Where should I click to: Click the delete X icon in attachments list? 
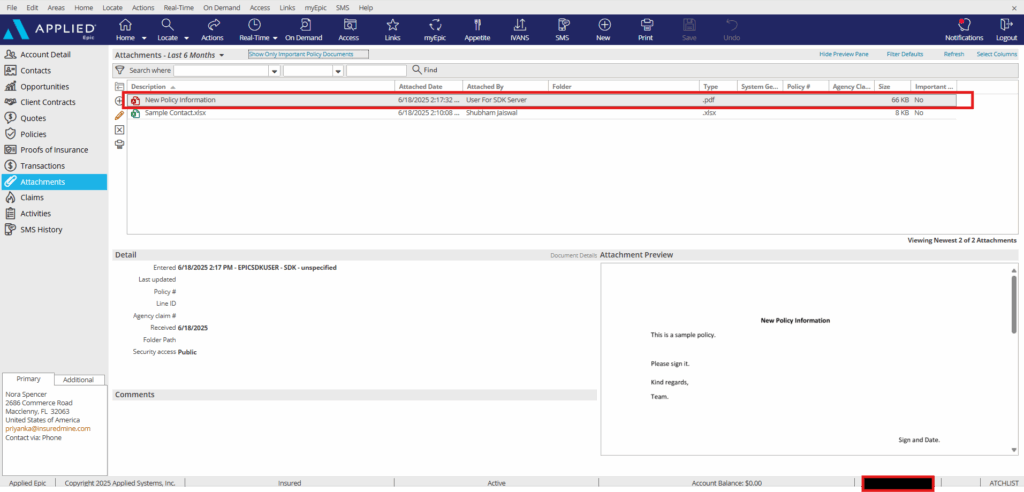tap(120, 129)
